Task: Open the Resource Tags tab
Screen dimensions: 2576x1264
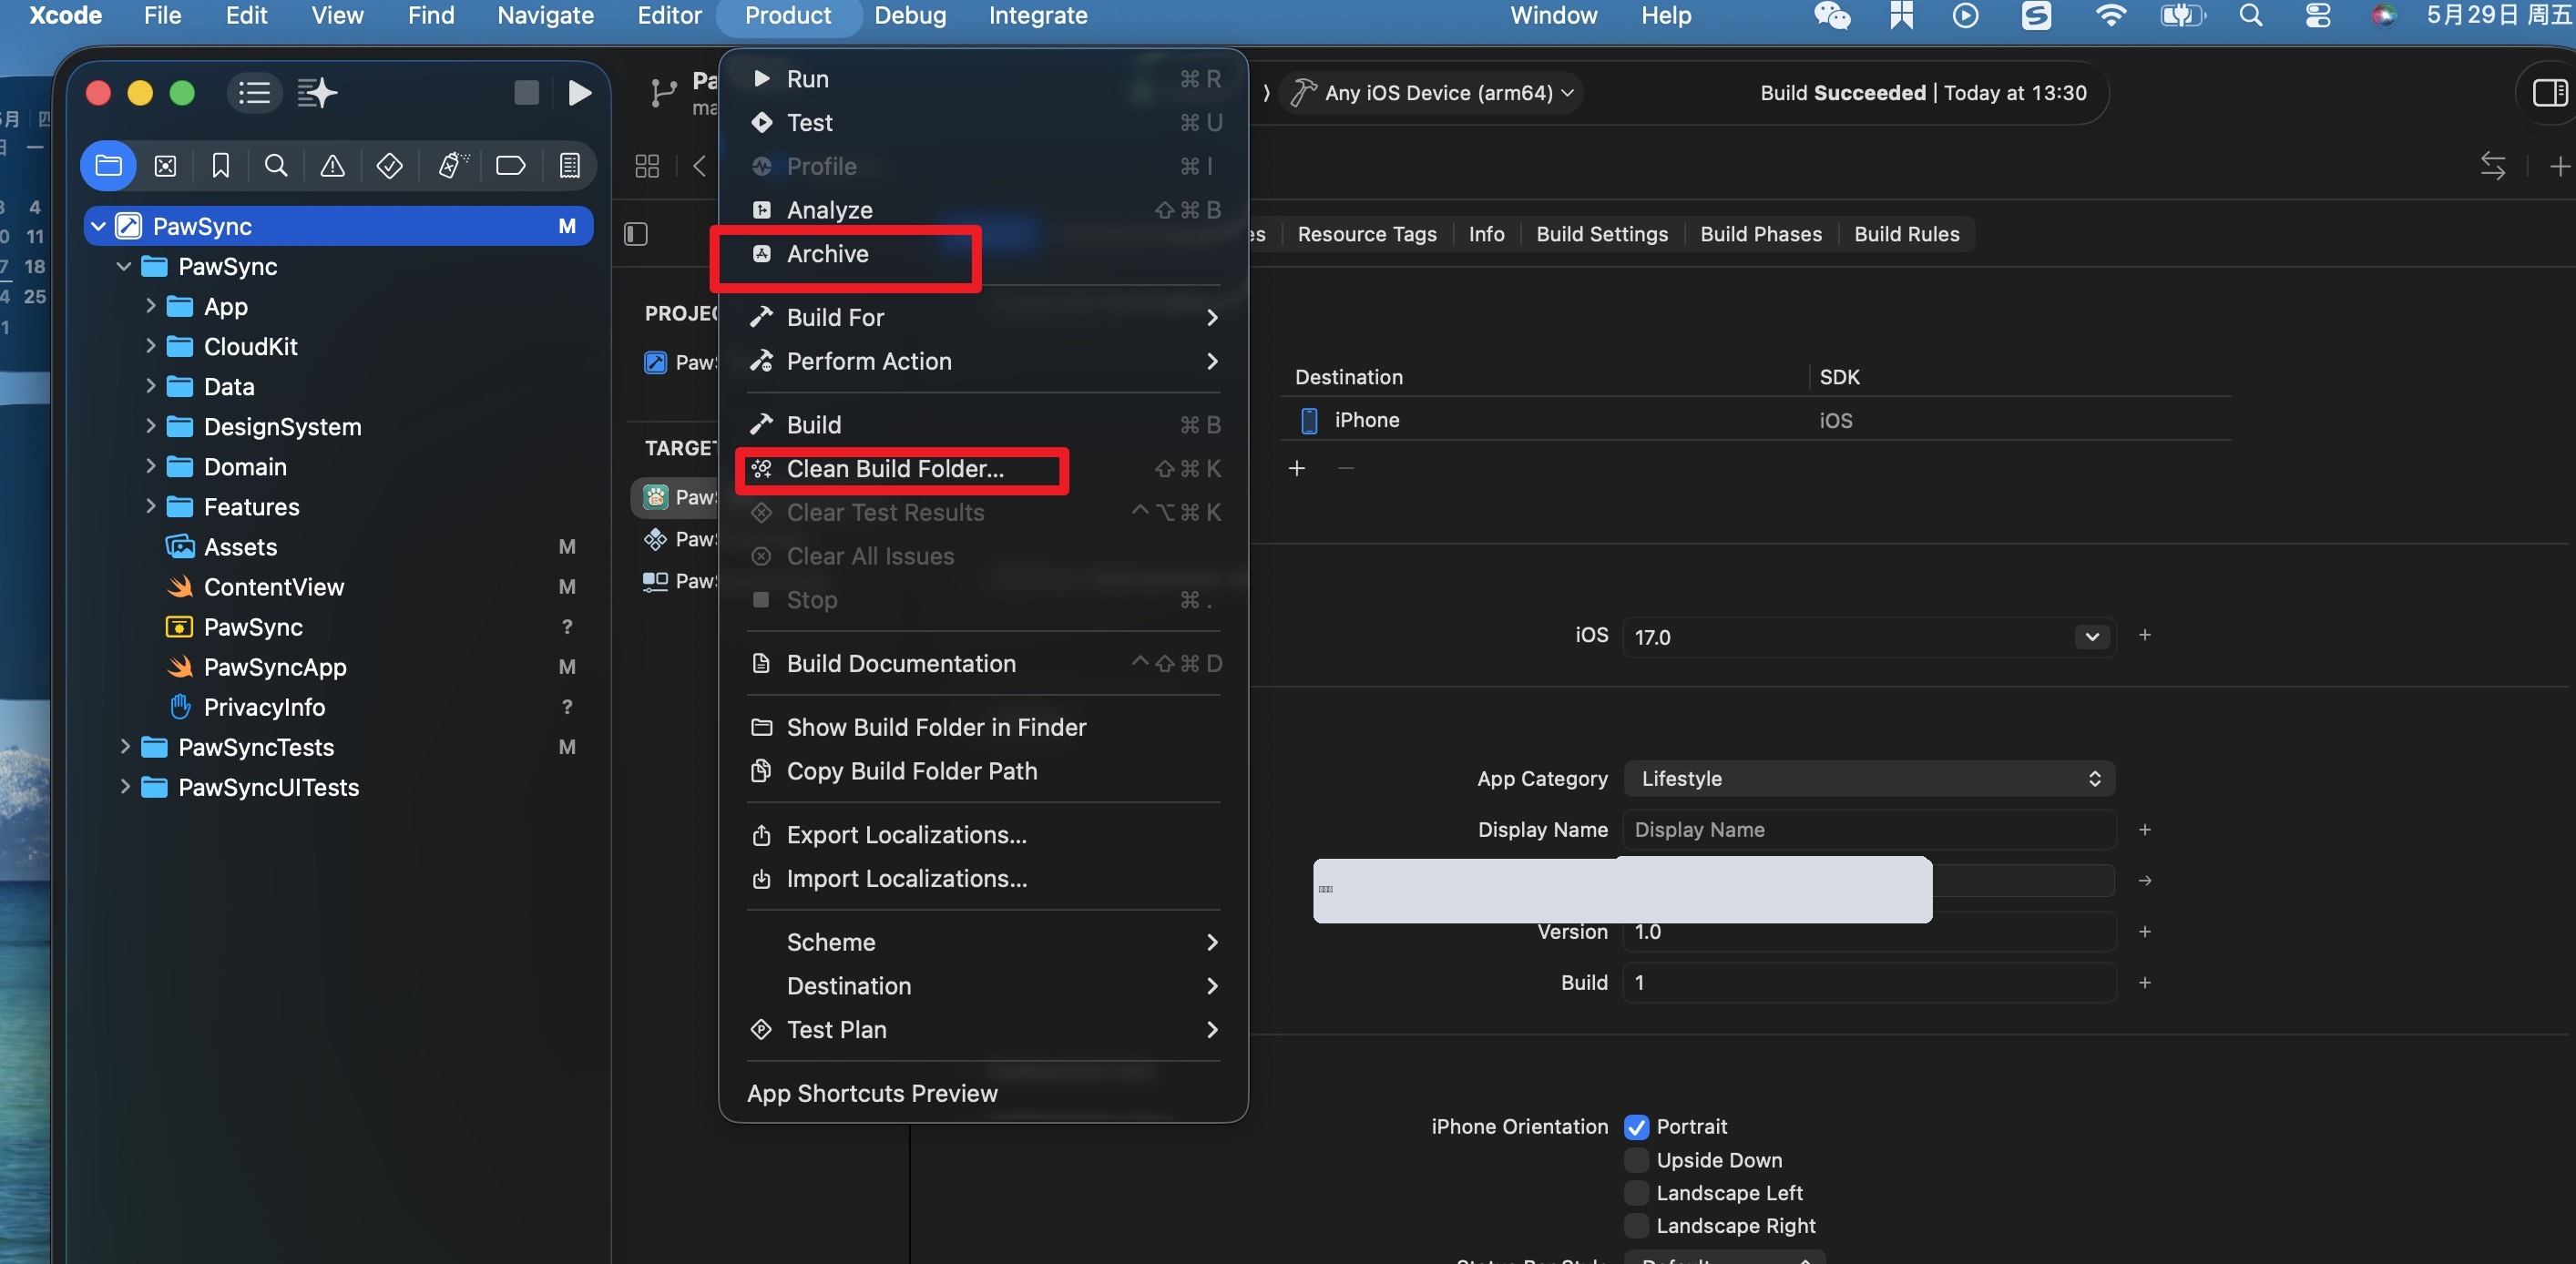Action: (x=1367, y=234)
